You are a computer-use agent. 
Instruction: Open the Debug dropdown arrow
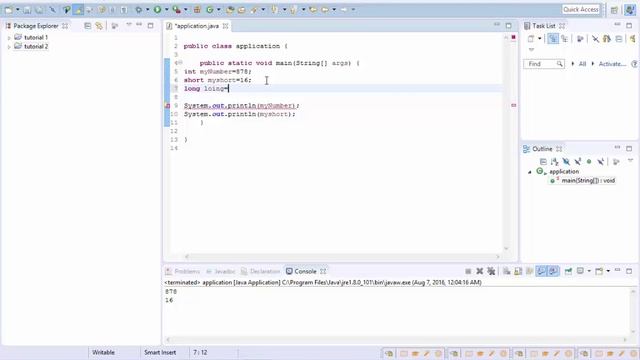click(x=147, y=9)
